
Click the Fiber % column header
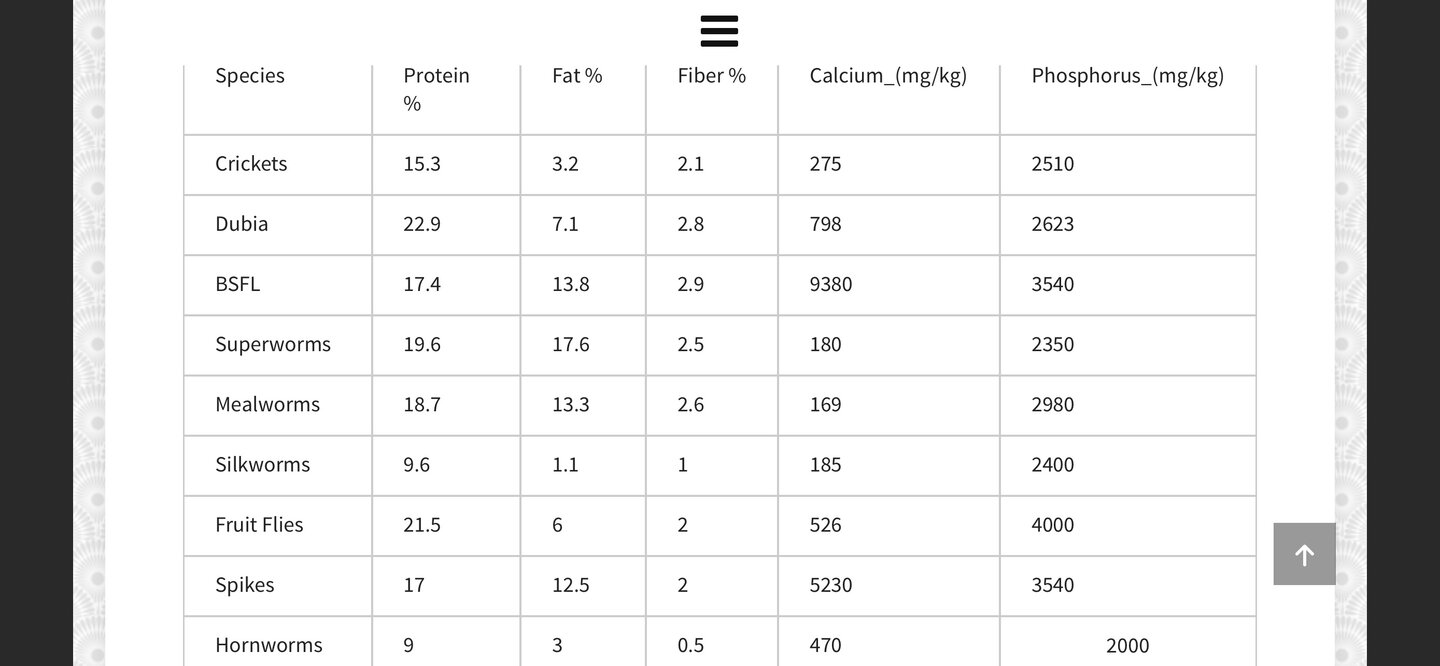712,76
